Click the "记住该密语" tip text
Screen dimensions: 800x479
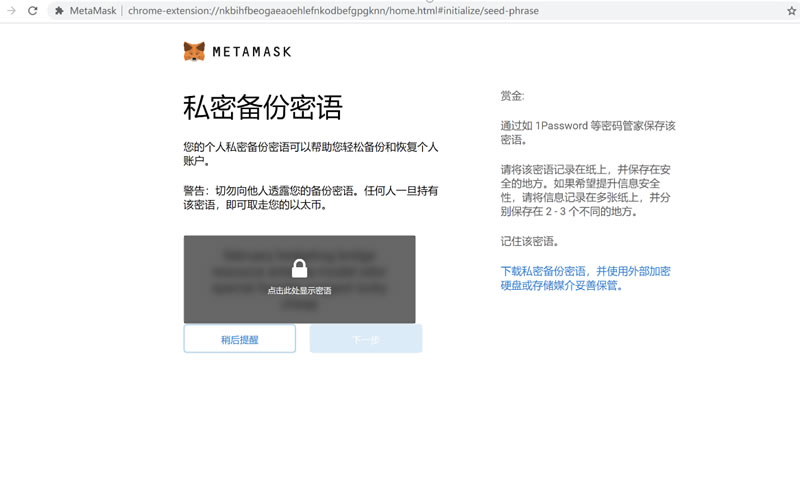click(529, 241)
